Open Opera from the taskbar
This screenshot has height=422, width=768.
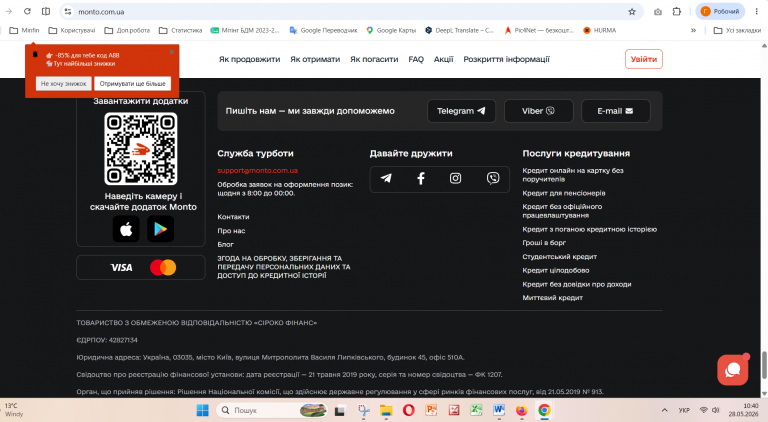[408, 410]
